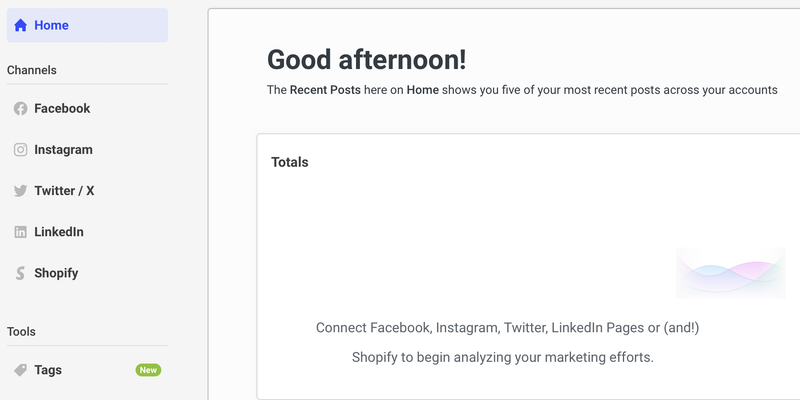Click the Twitter bird icon
The height and width of the screenshot is (400, 800).
click(20, 191)
